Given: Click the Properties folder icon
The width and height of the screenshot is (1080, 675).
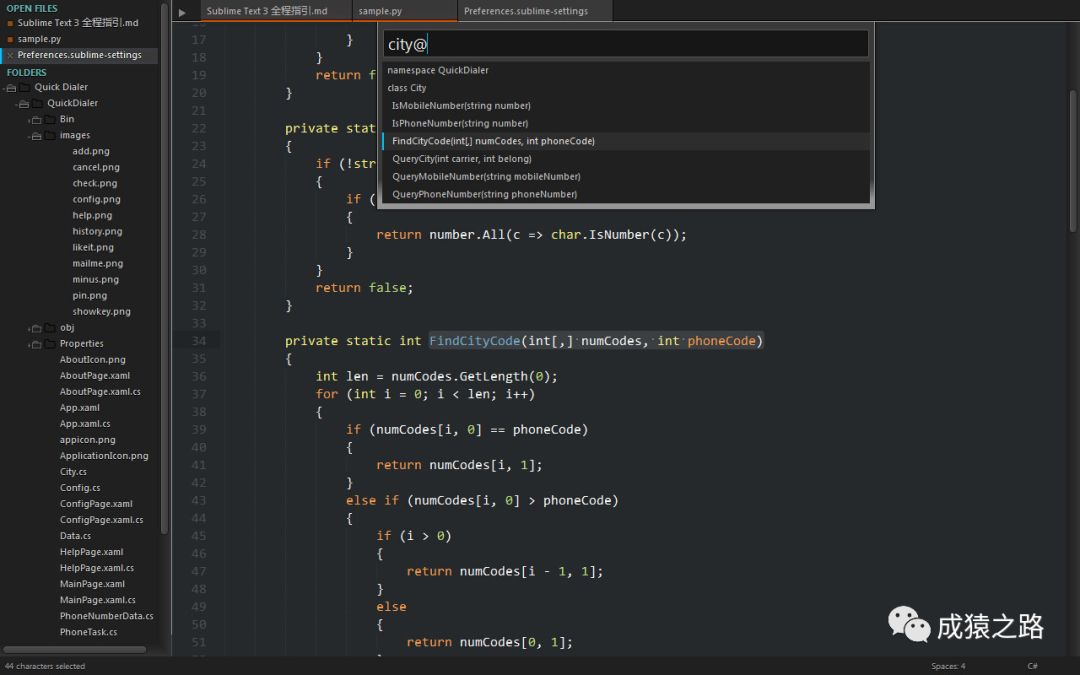Looking at the screenshot, I should pos(50,344).
